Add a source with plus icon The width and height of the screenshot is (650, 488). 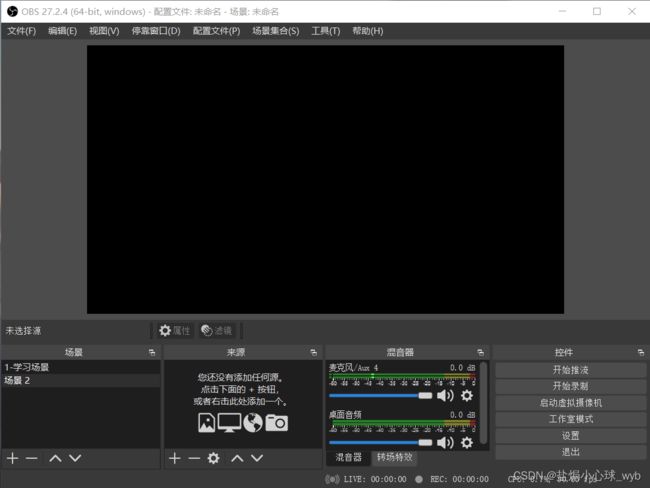tap(175, 458)
